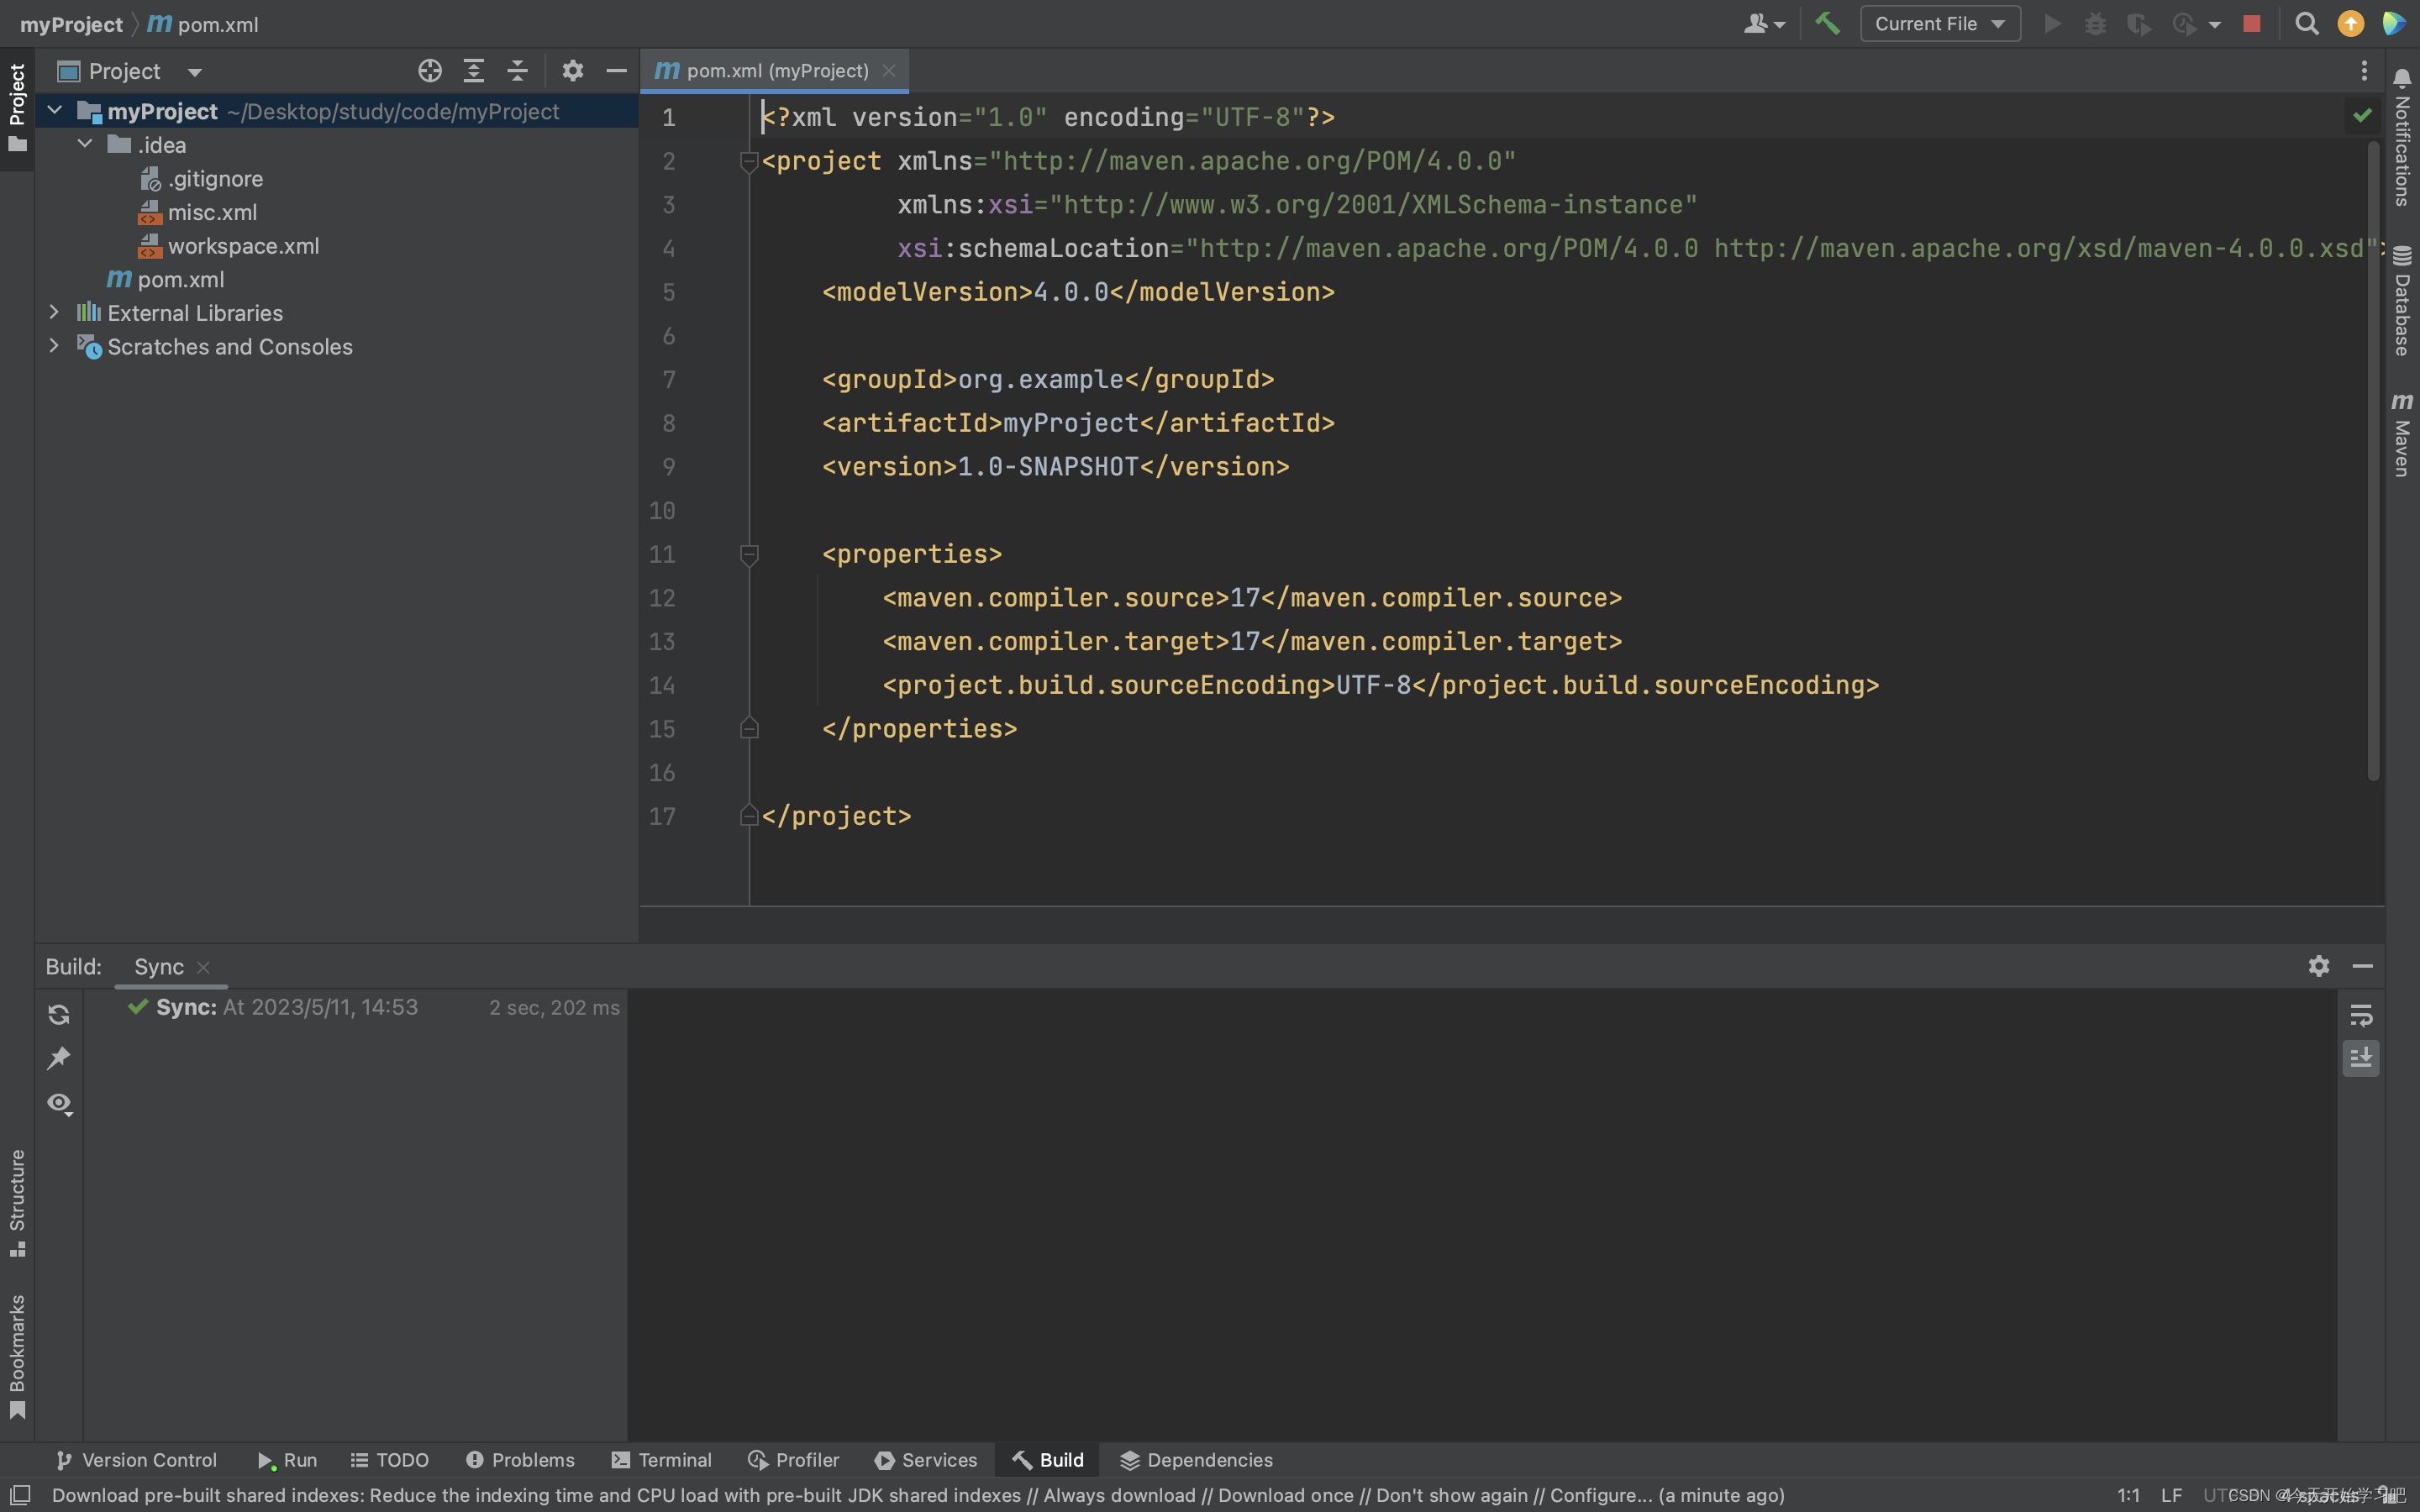Image resolution: width=2420 pixels, height=1512 pixels.
Task: Click the Debug bug icon
Action: click(2095, 23)
